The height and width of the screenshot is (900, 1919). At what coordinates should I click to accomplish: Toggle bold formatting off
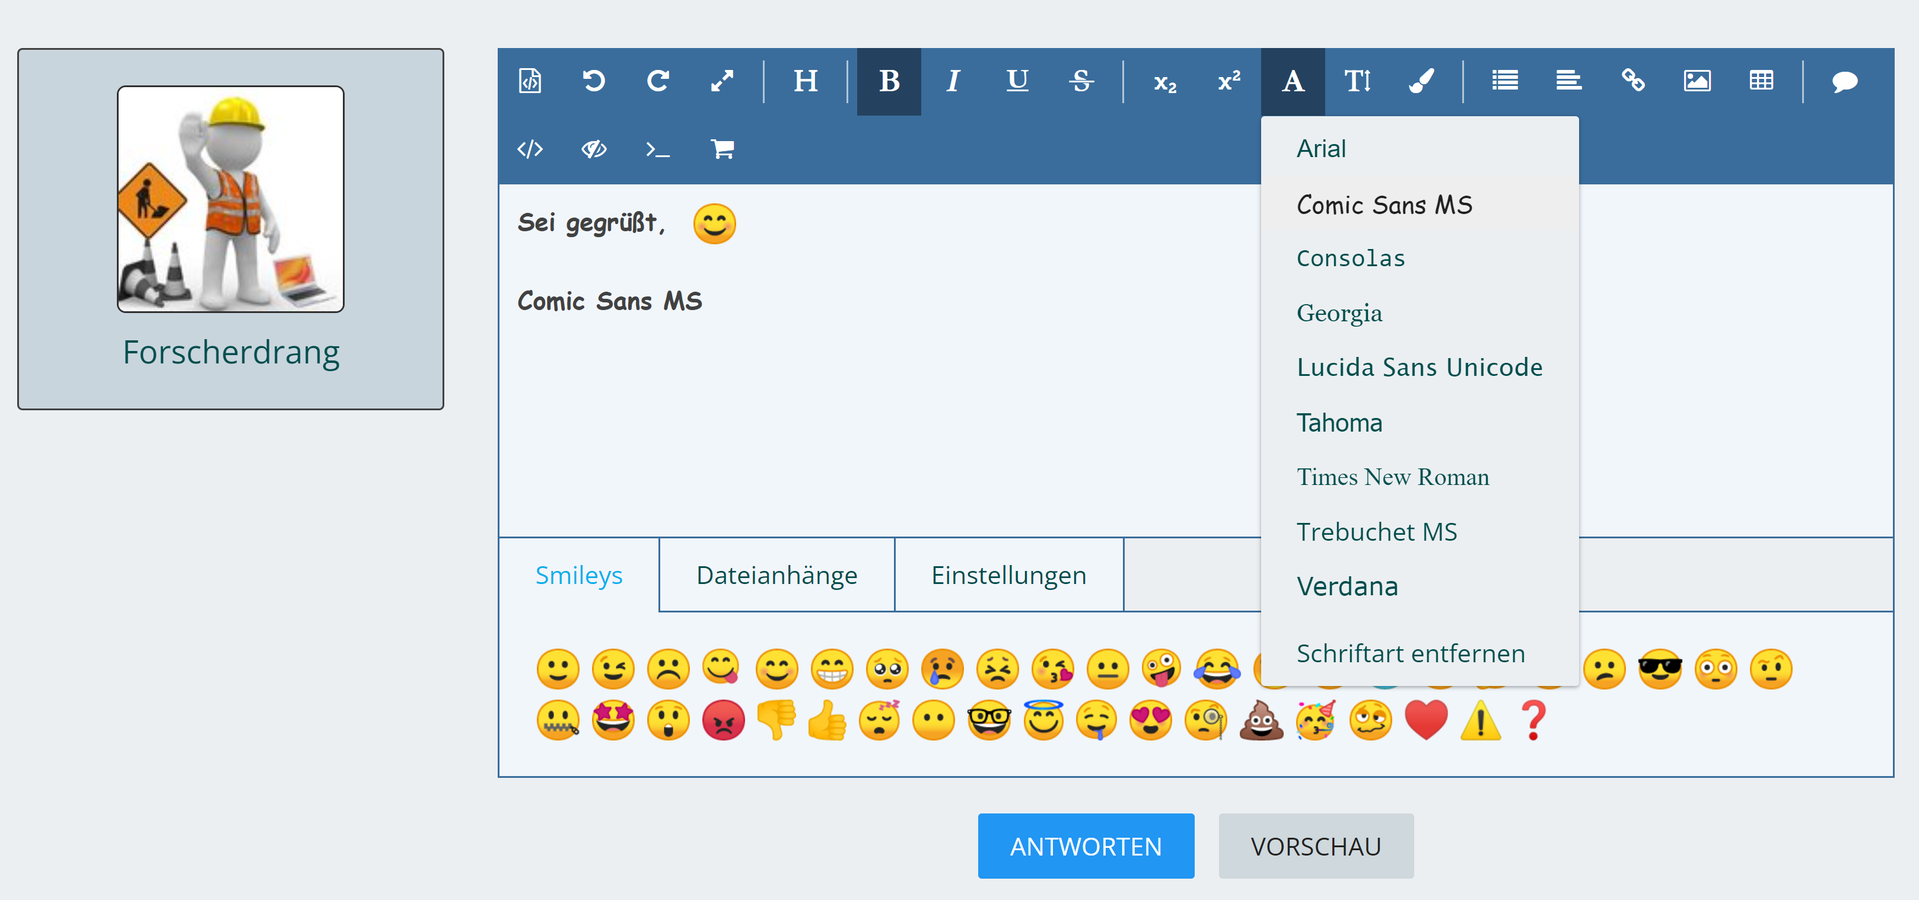pos(889,81)
